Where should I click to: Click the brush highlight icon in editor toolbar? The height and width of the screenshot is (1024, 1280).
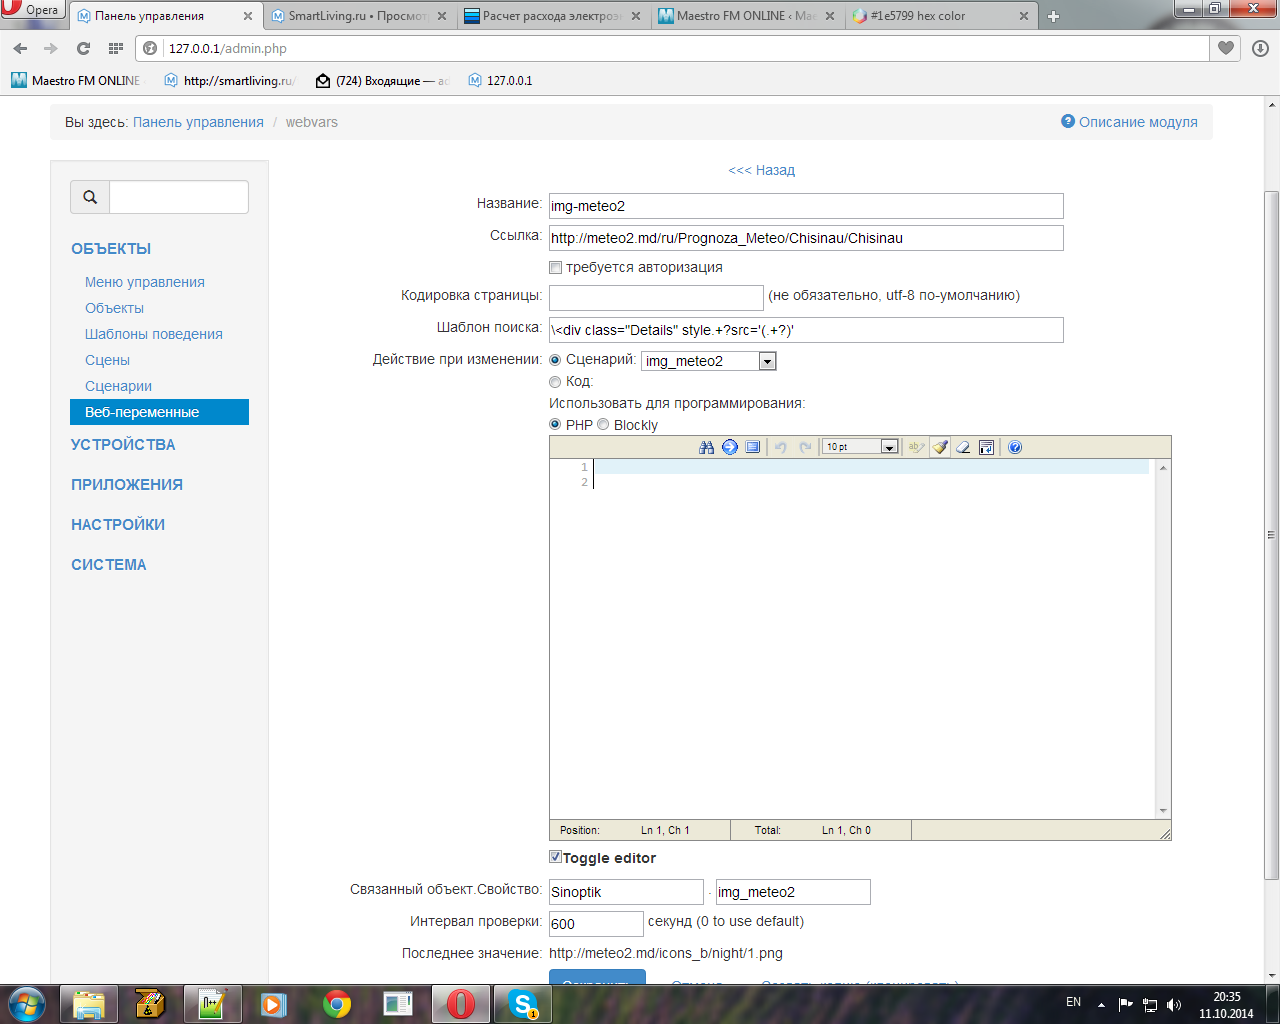coord(940,447)
